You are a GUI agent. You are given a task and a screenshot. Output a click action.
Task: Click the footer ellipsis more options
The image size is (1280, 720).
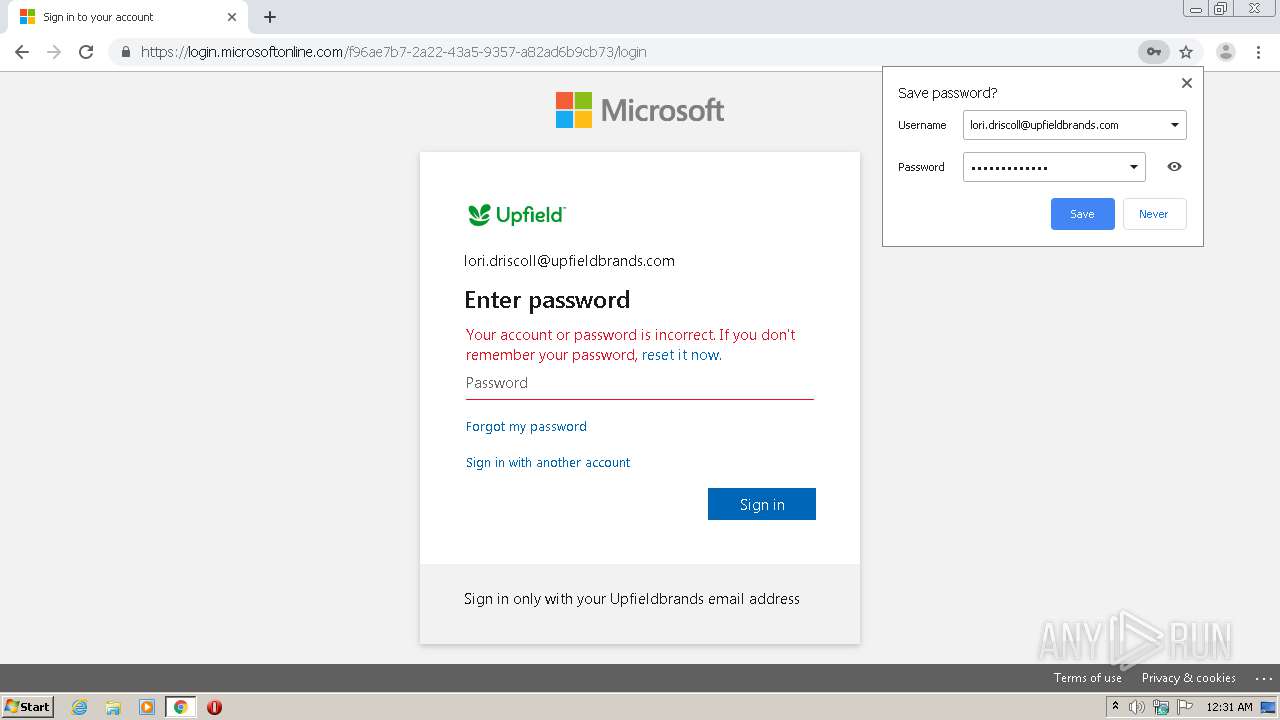coord(1263,678)
